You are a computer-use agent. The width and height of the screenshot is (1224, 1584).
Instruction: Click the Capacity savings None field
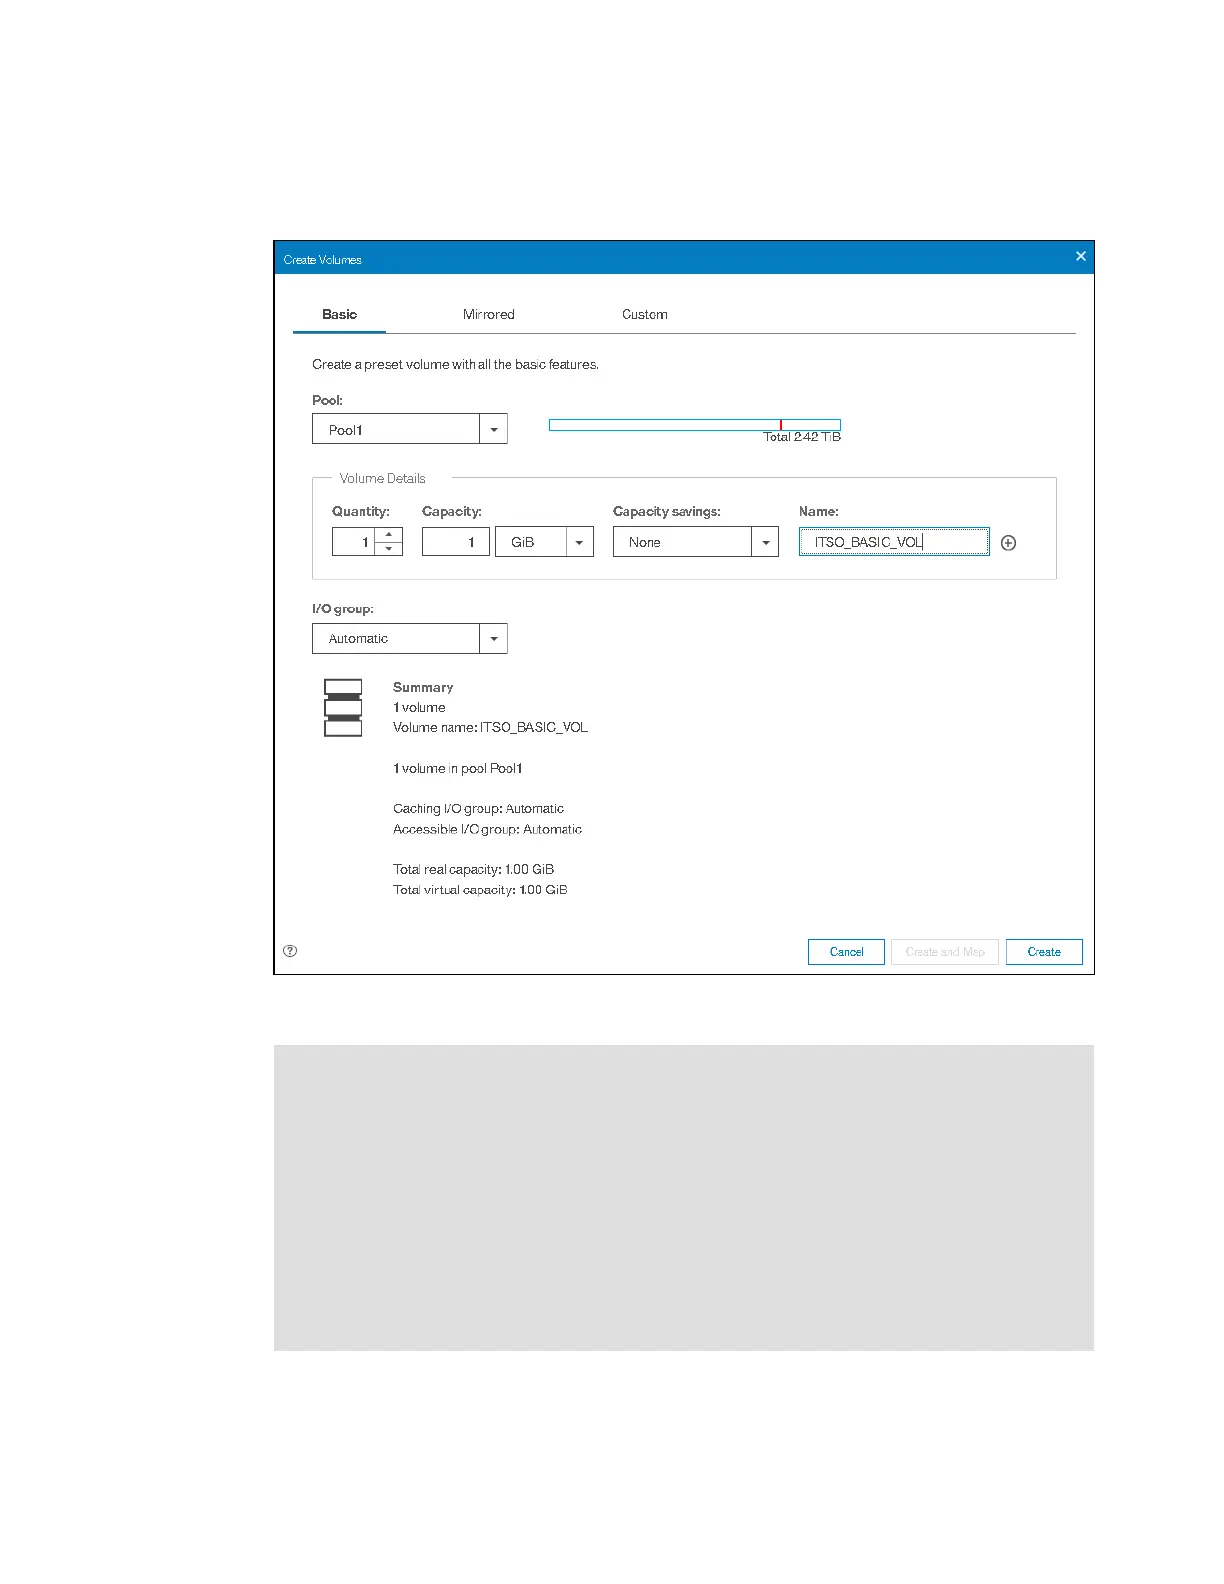coord(683,542)
